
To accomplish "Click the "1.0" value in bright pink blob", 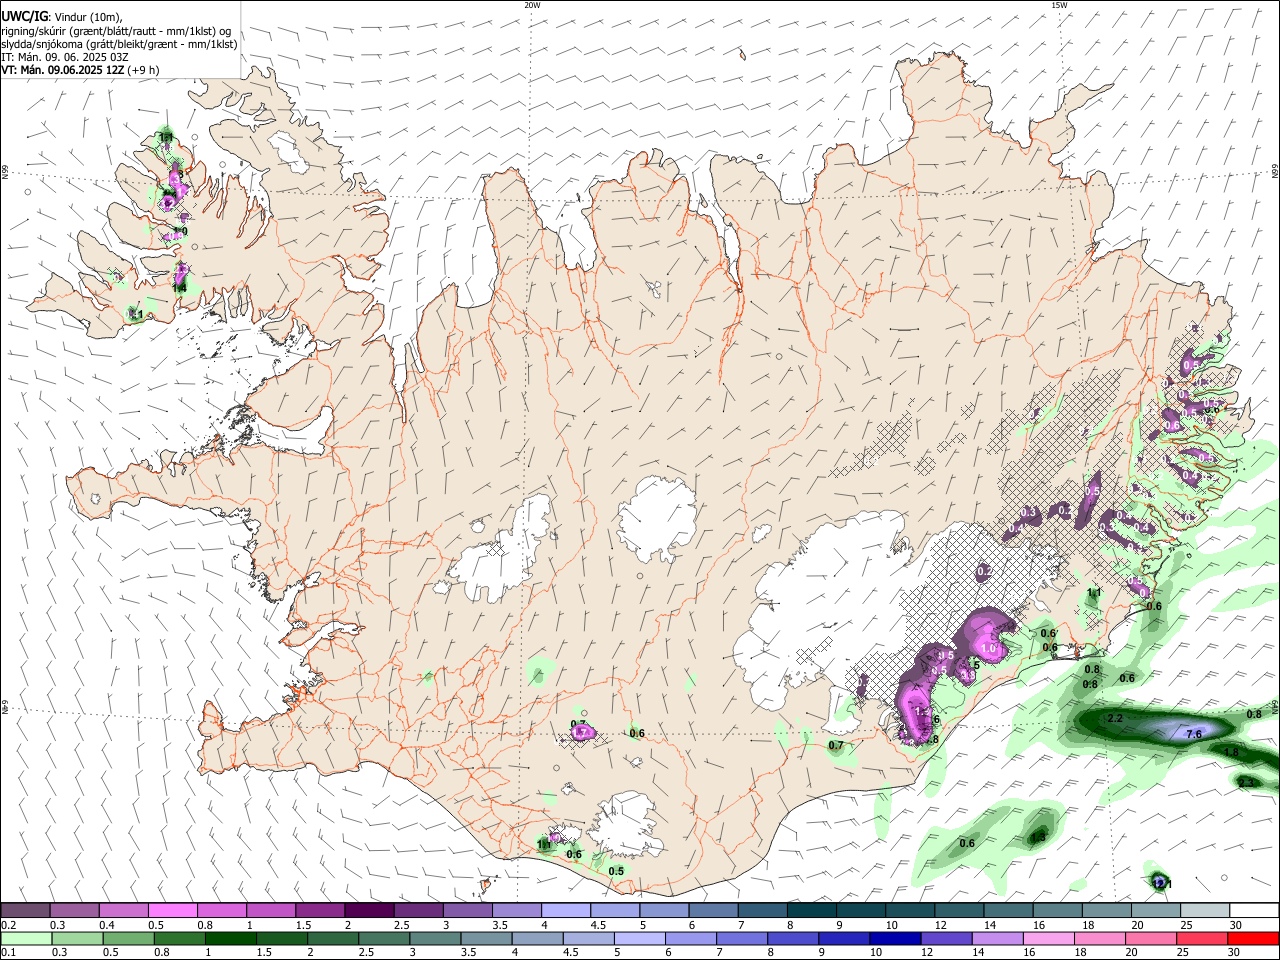I will coord(989,648).
